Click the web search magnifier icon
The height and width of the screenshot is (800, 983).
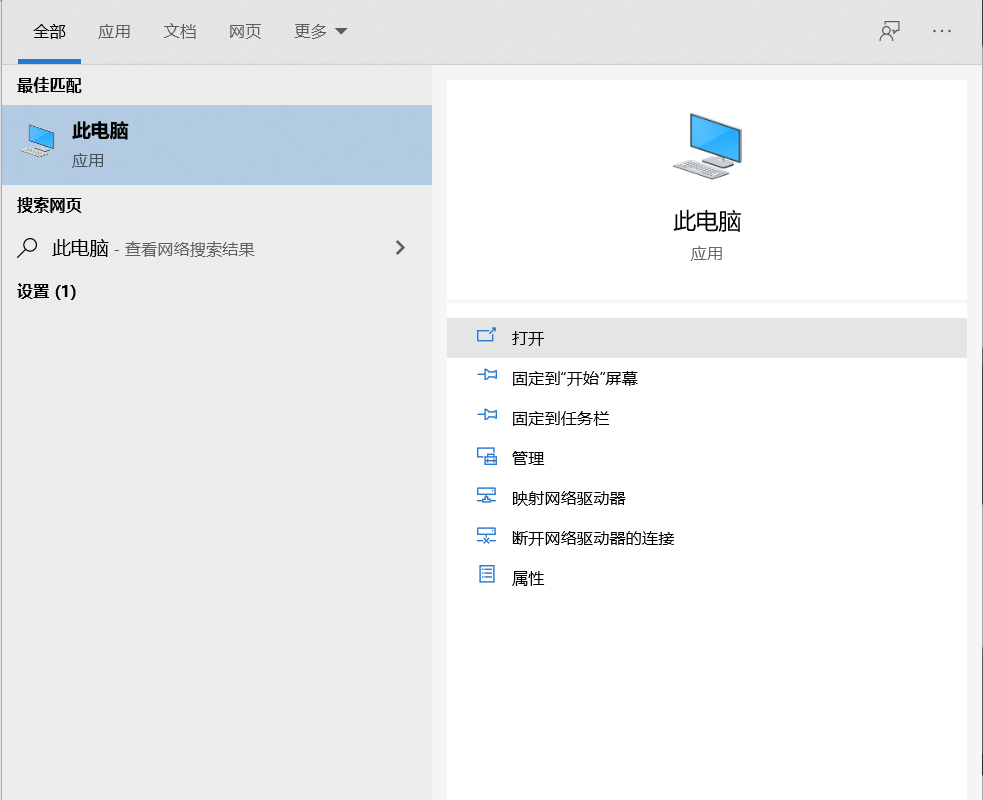pos(27,248)
